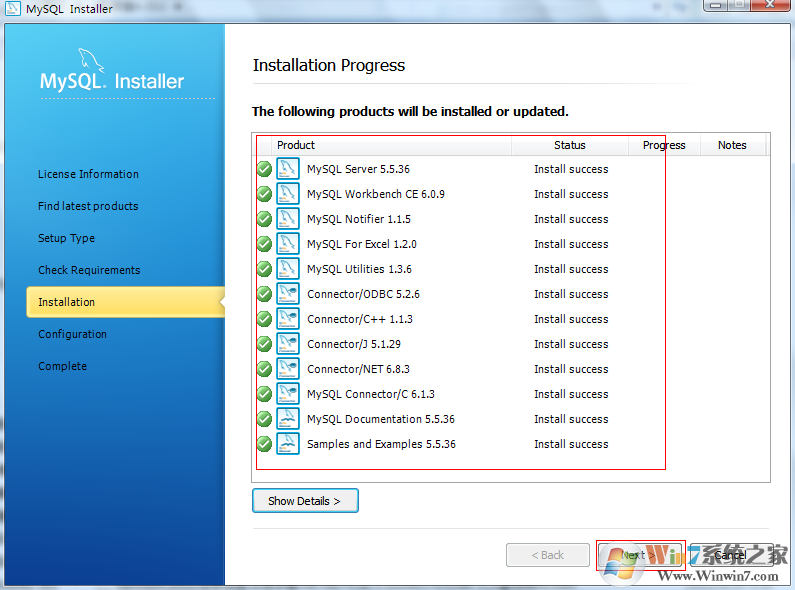Select the Connector/ODBC 5.2.6 row text
Screen dimensions: 795x590
[363, 294]
